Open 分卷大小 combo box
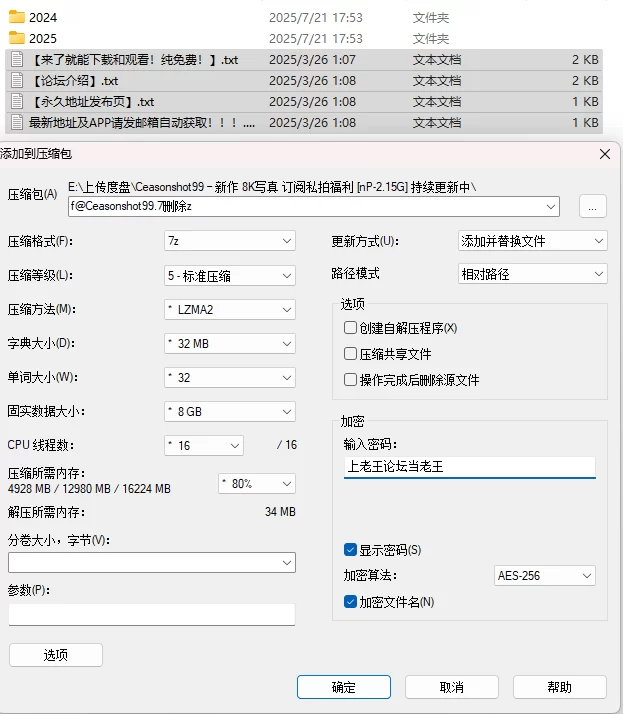 tap(152, 562)
